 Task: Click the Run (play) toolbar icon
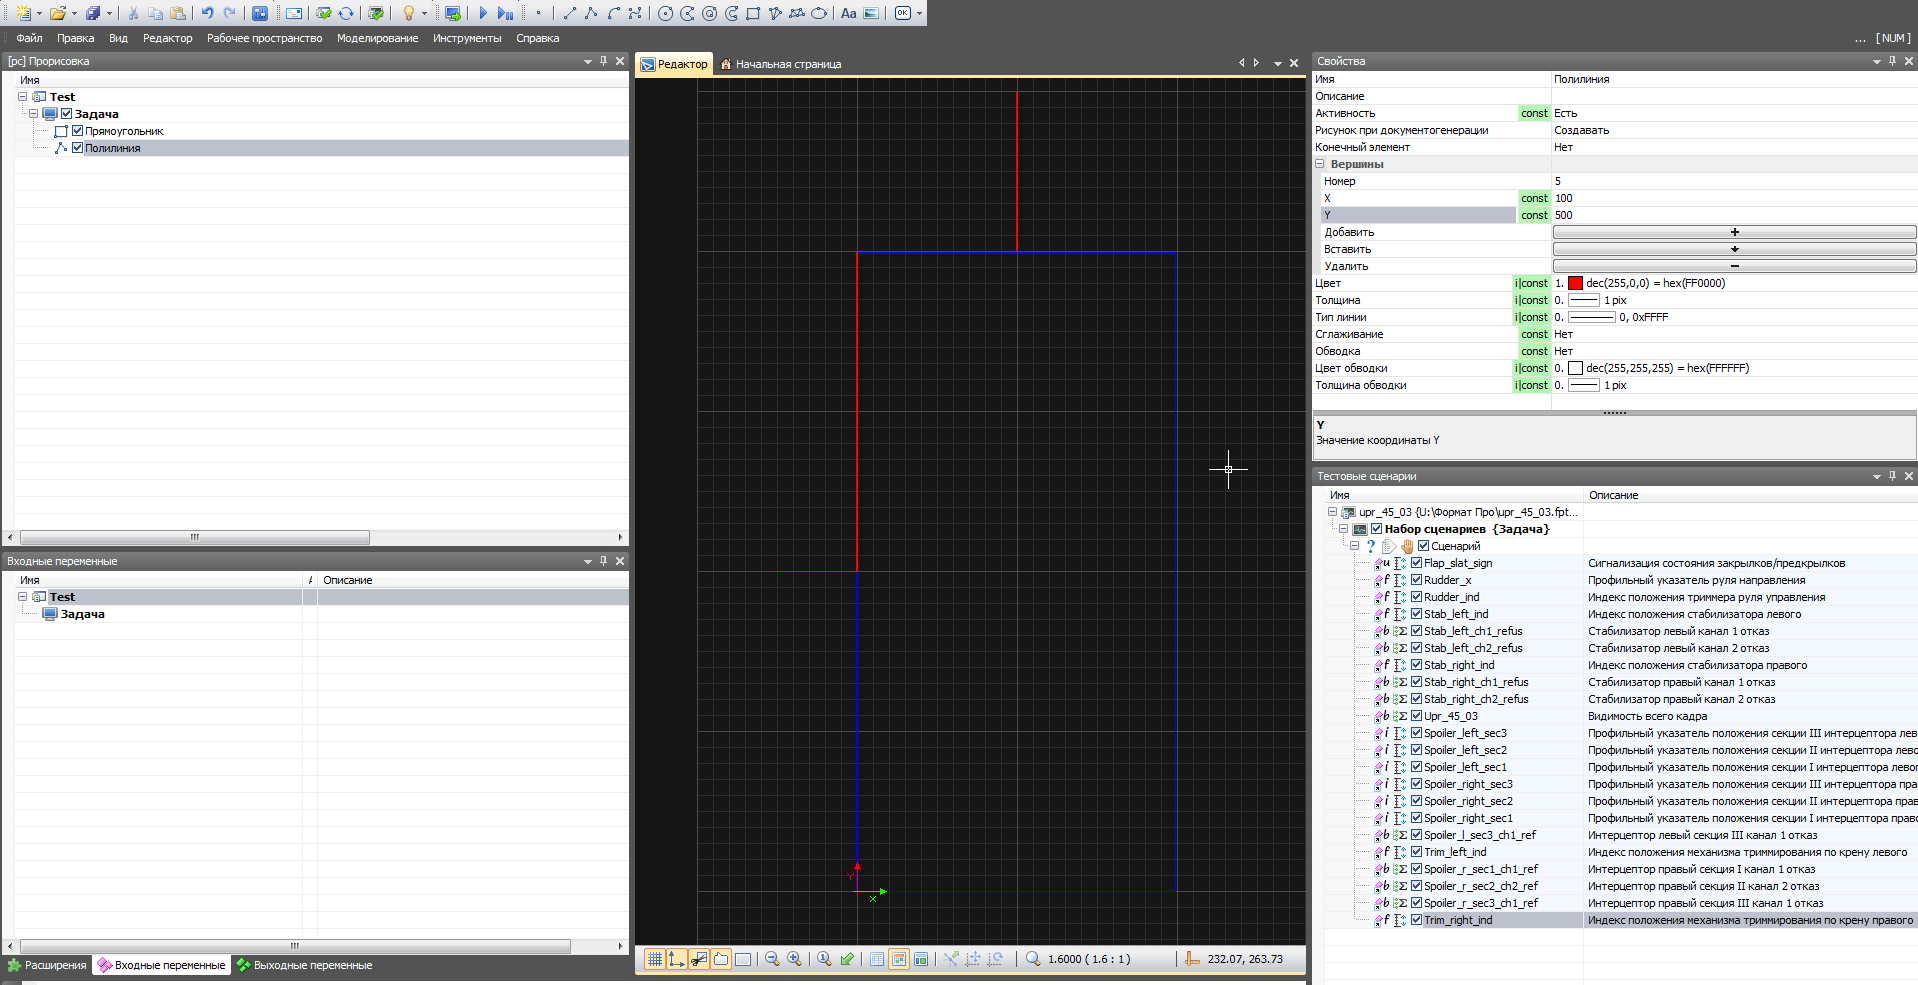click(483, 13)
